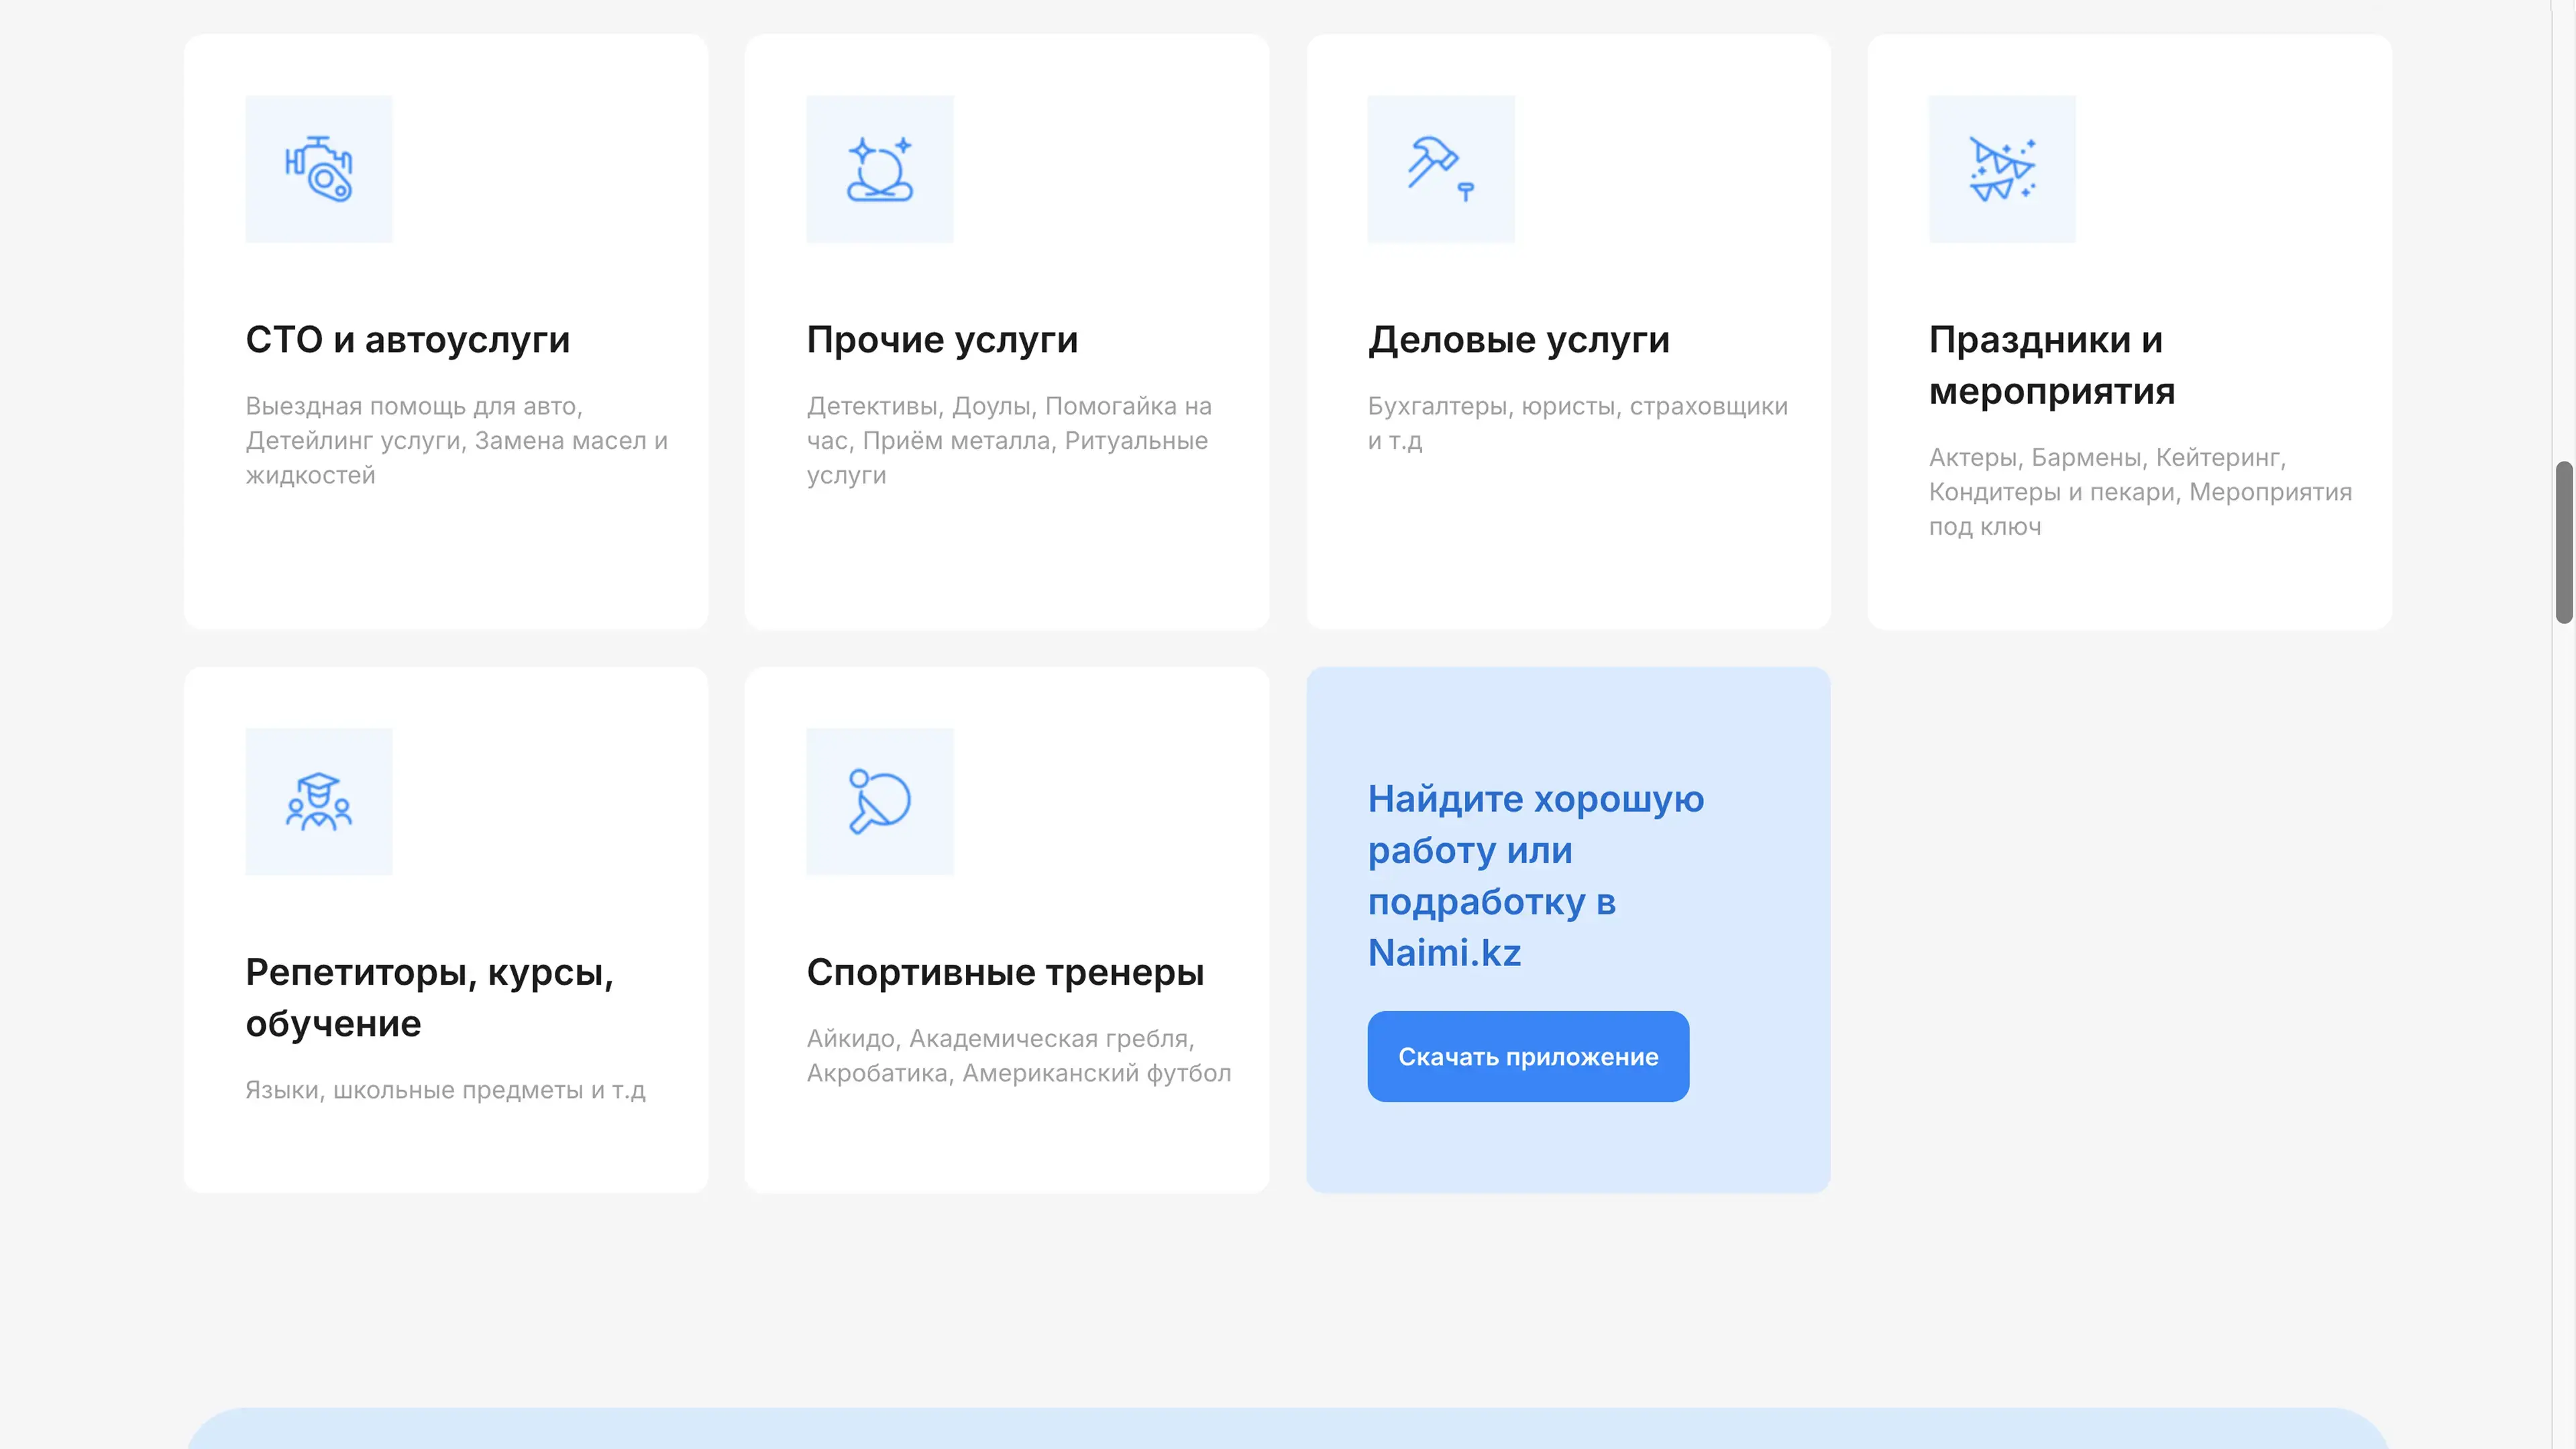Image resolution: width=2576 pixels, height=1449 pixels.
Task: Select the Спортивные тренеры heading
Action: coord(1005,972)
